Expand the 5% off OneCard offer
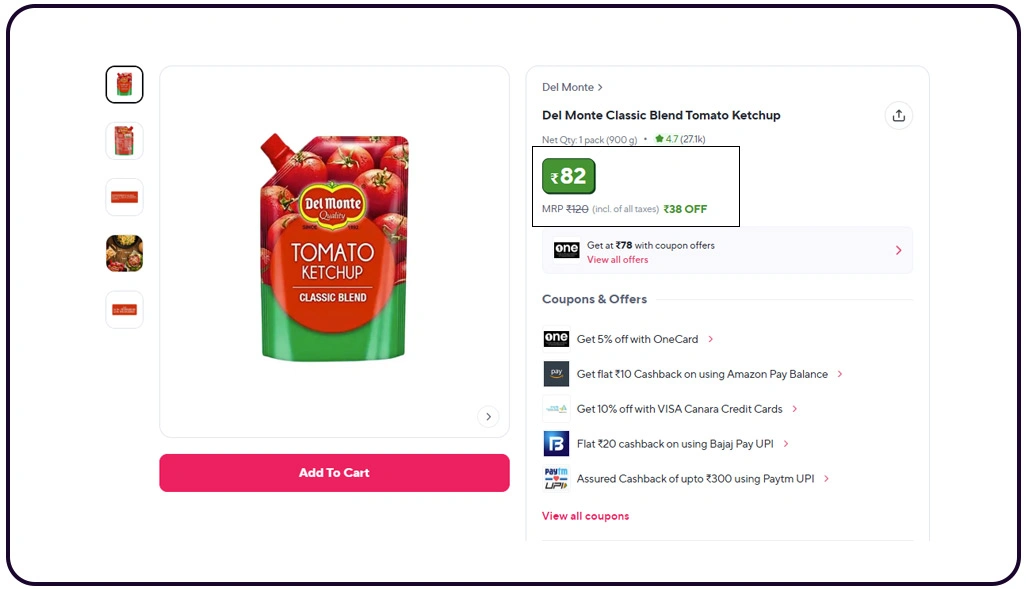 (x=711, y=339)
